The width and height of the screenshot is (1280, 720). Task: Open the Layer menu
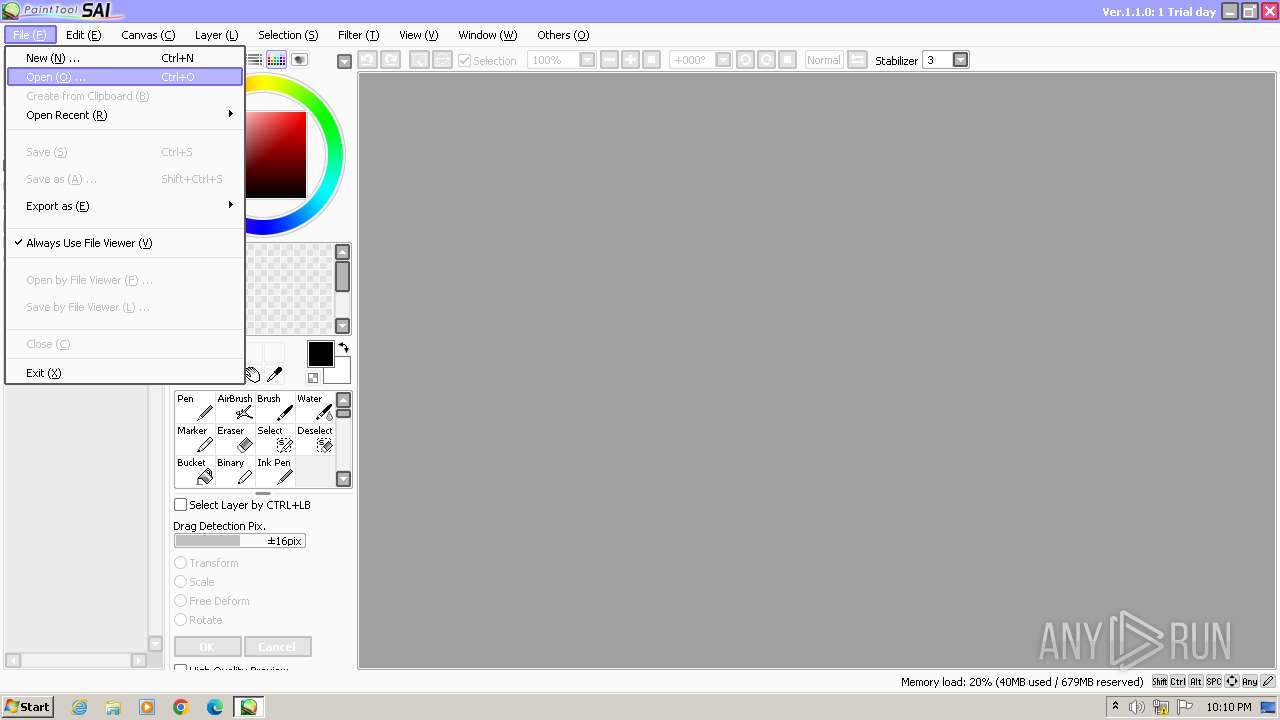[x=216, y=35]
